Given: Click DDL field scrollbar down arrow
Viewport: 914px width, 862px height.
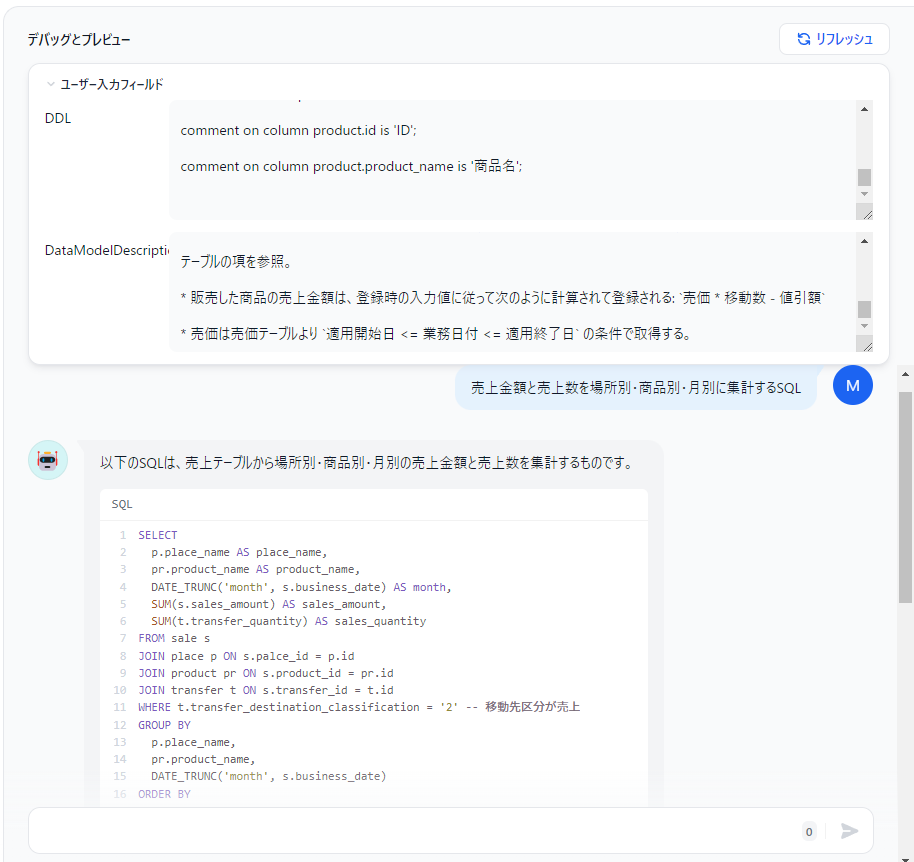Looking at the screenshot, I should coord(864,194).
